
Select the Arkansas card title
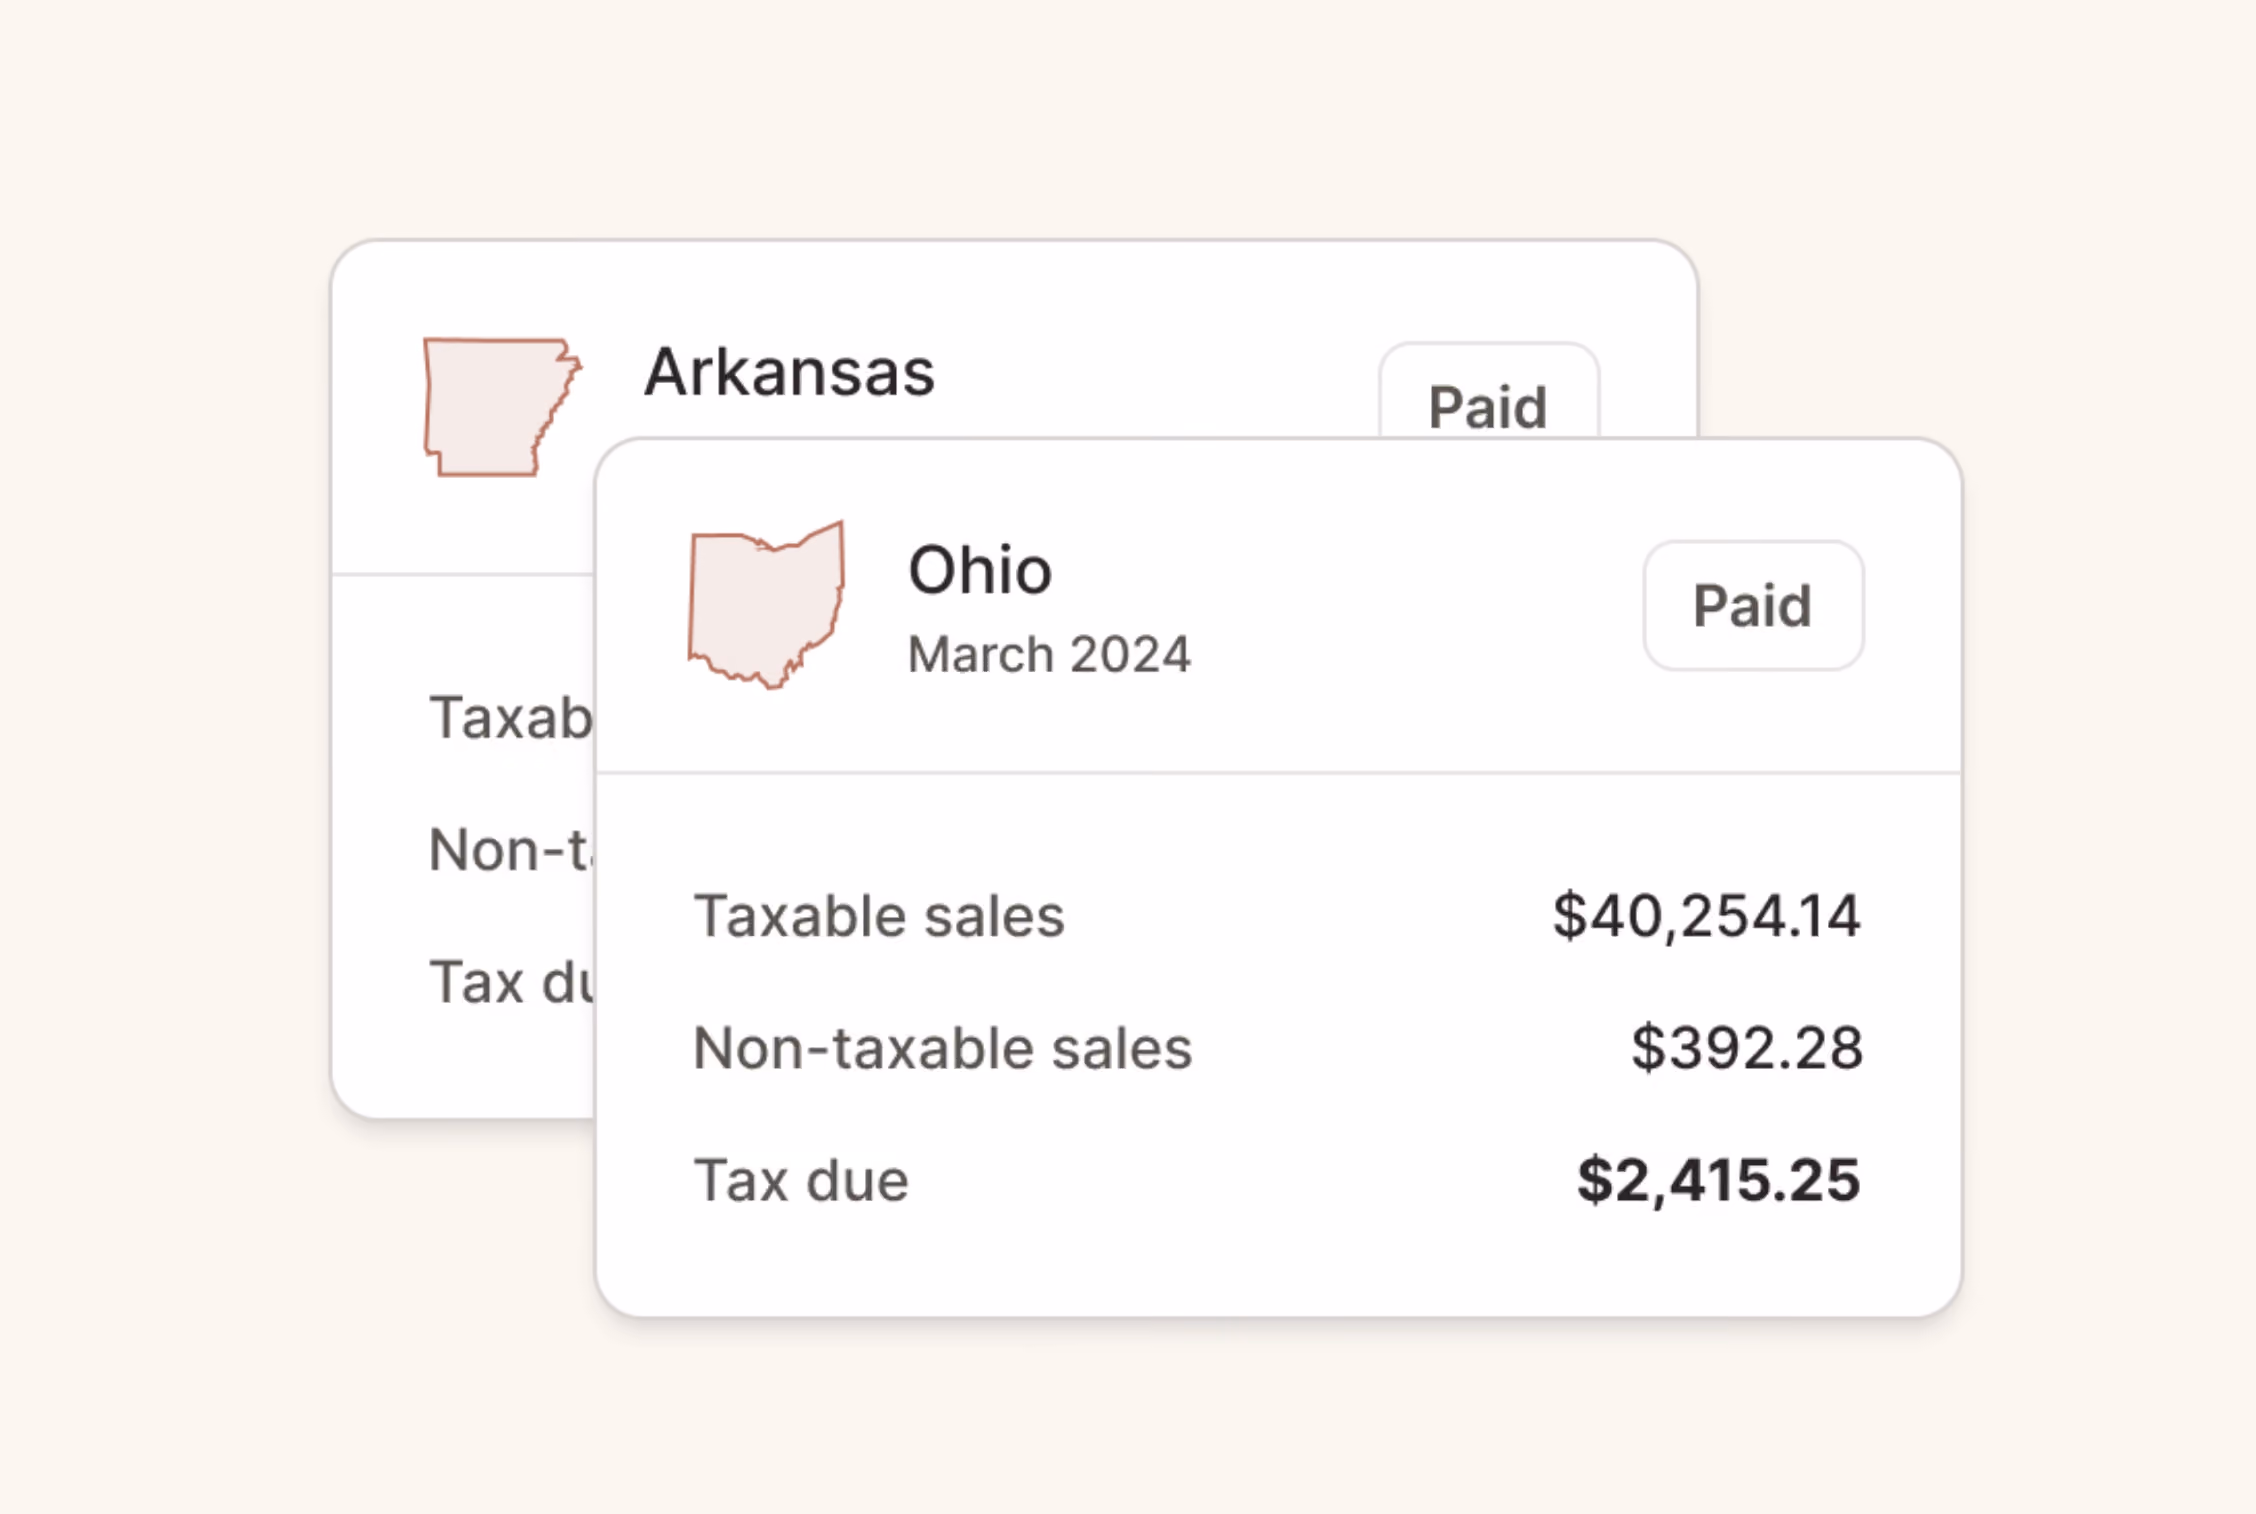(789, 372)
